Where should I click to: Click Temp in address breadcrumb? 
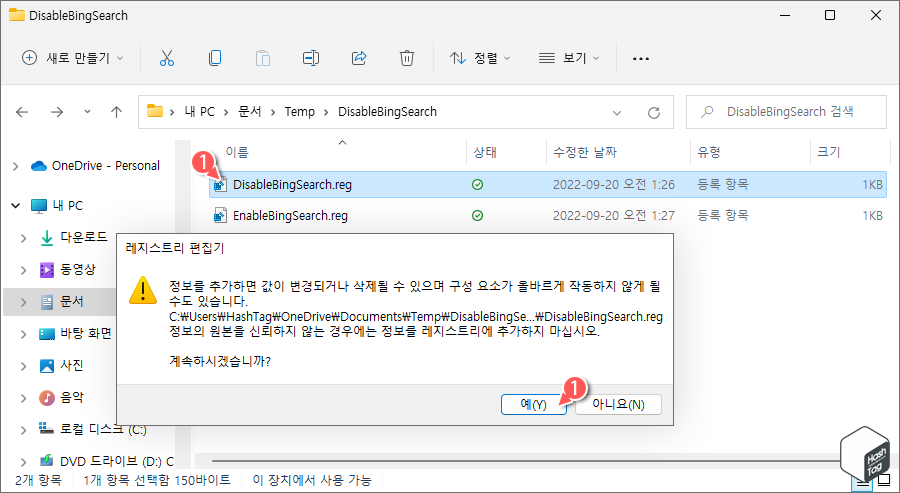pyautogui.click(x=300, y=112)
